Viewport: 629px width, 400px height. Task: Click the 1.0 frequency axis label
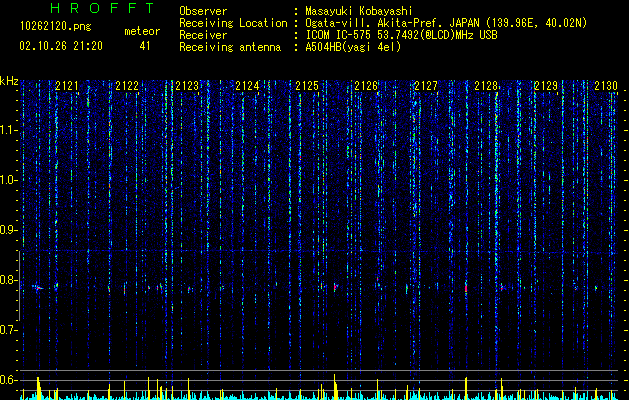click(x=8, y=180)
